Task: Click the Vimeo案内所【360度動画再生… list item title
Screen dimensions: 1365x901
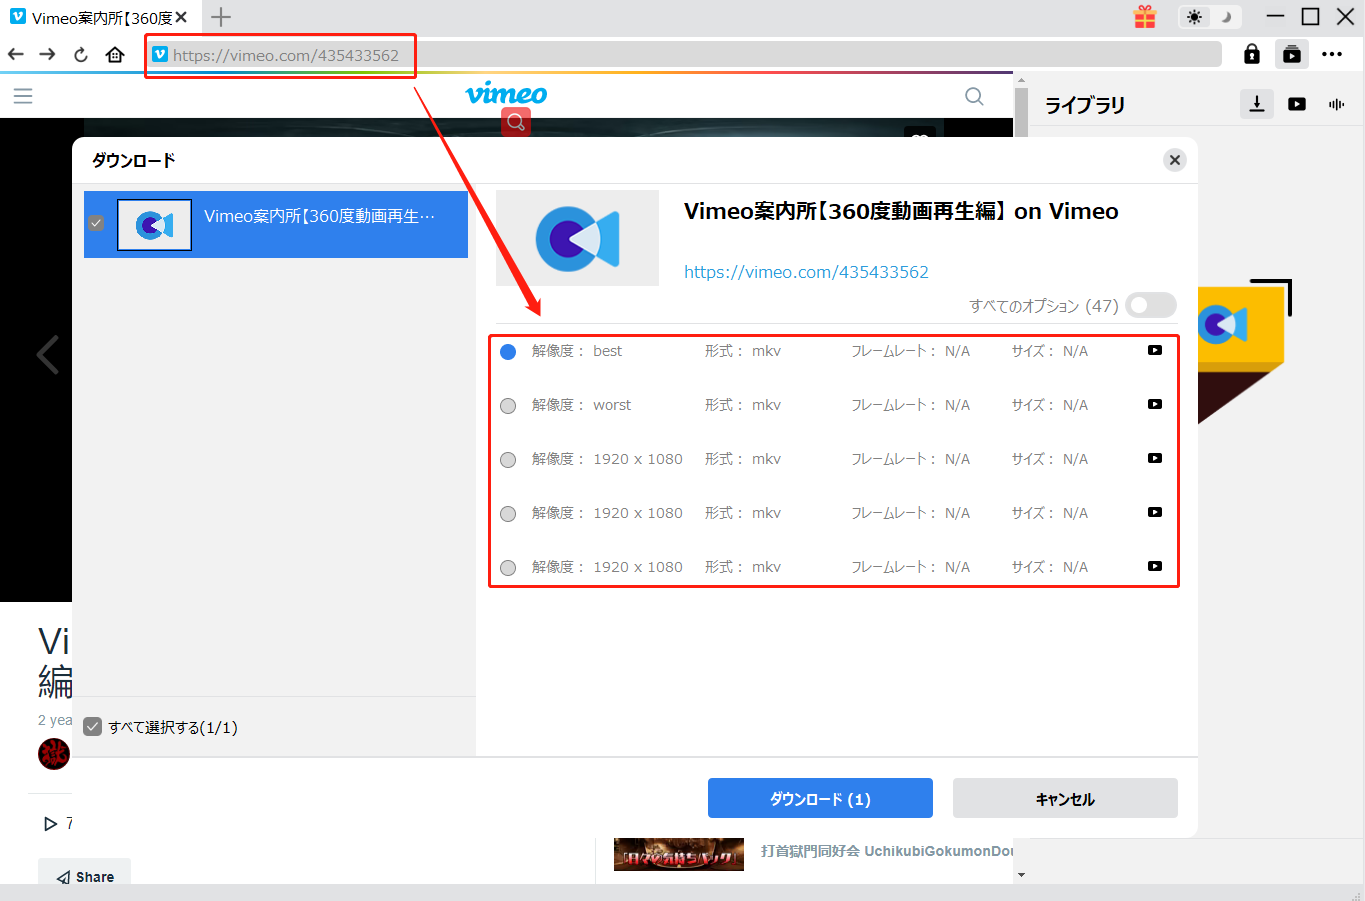Action: (320, 216)
